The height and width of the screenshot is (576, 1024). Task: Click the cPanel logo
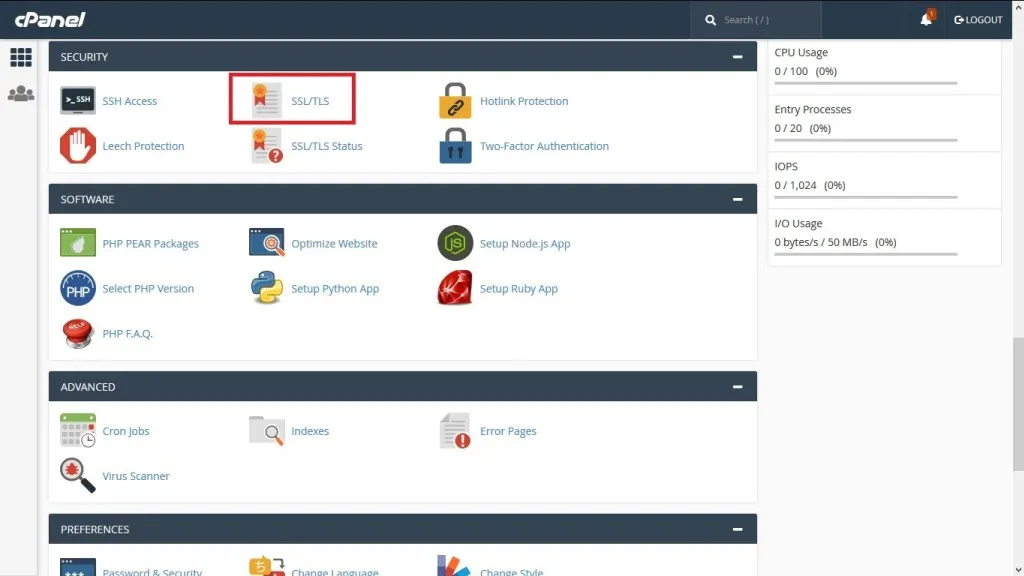click(x=50, y=20)
